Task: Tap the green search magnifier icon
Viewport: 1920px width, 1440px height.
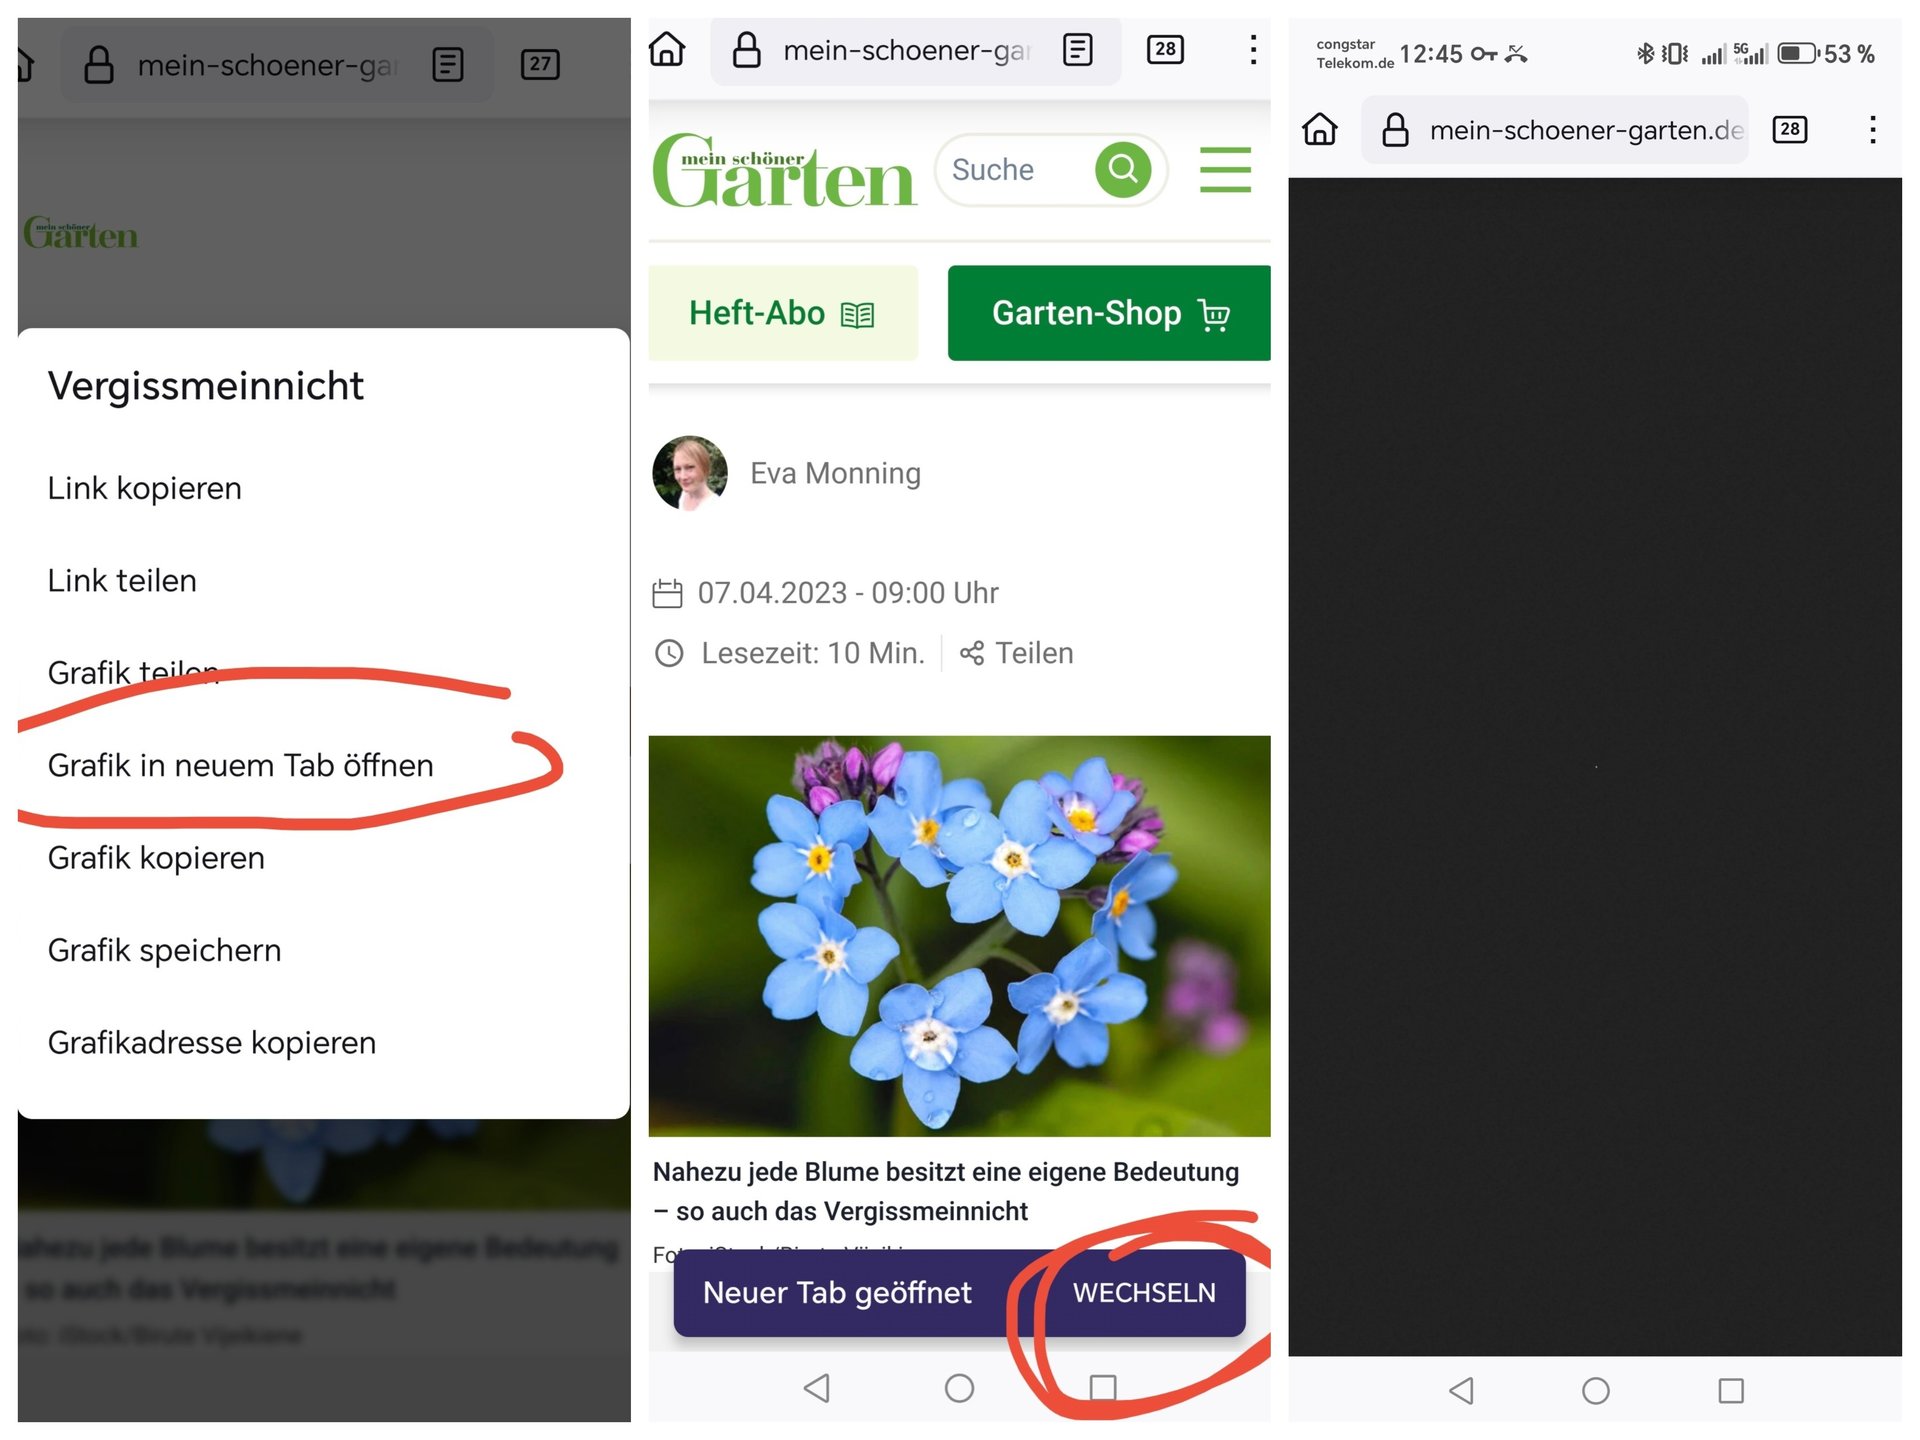Action: pyautogui.click(x=1122, y=170)
